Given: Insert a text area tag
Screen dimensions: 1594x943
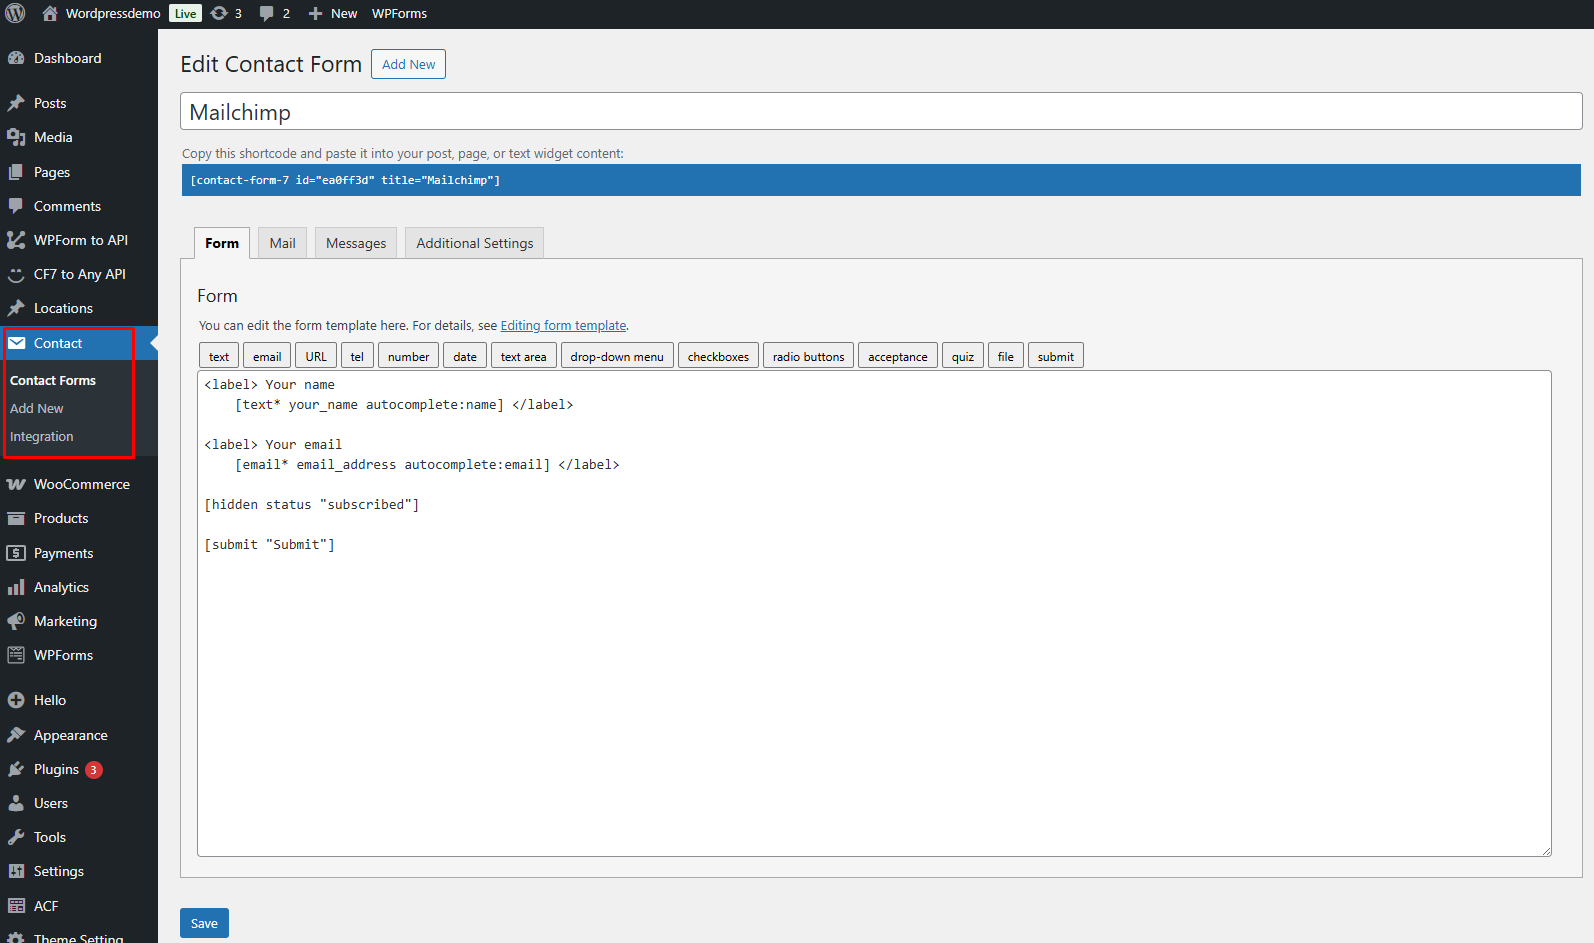Looking at the screenshot, I should tap(523, 356).
